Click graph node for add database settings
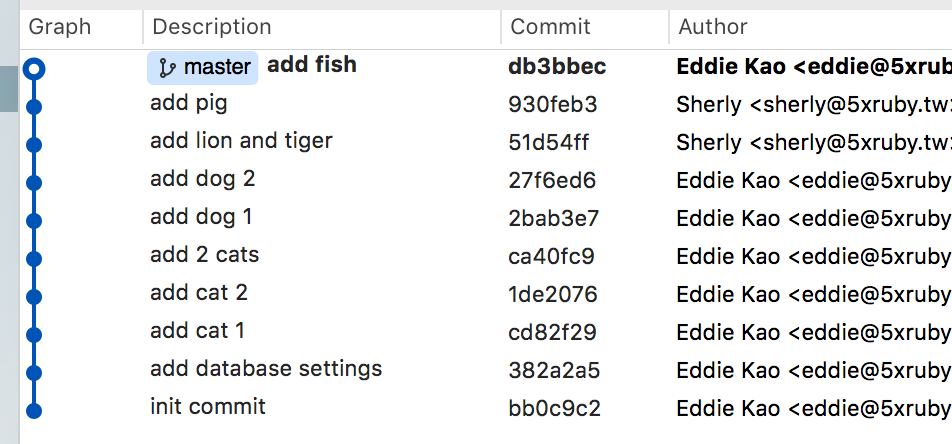 coord(35,372)
